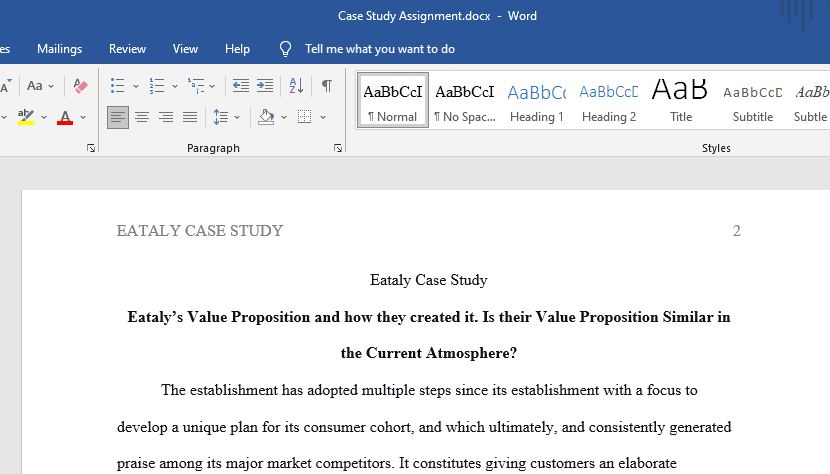Image resolution: width=830 pixels, height=474 pixels.
Task: Apply the Subtitle style
Action: click(x=753, y=100)
